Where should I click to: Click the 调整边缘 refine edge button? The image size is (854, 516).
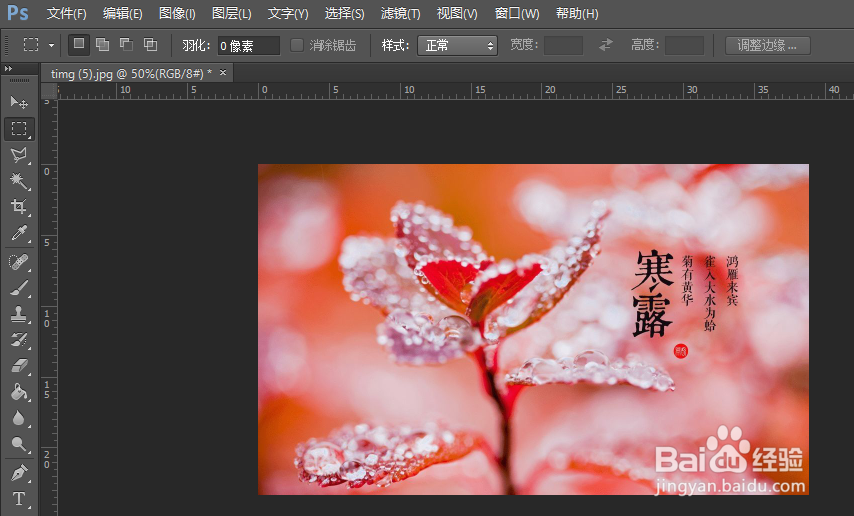[768, 45]
